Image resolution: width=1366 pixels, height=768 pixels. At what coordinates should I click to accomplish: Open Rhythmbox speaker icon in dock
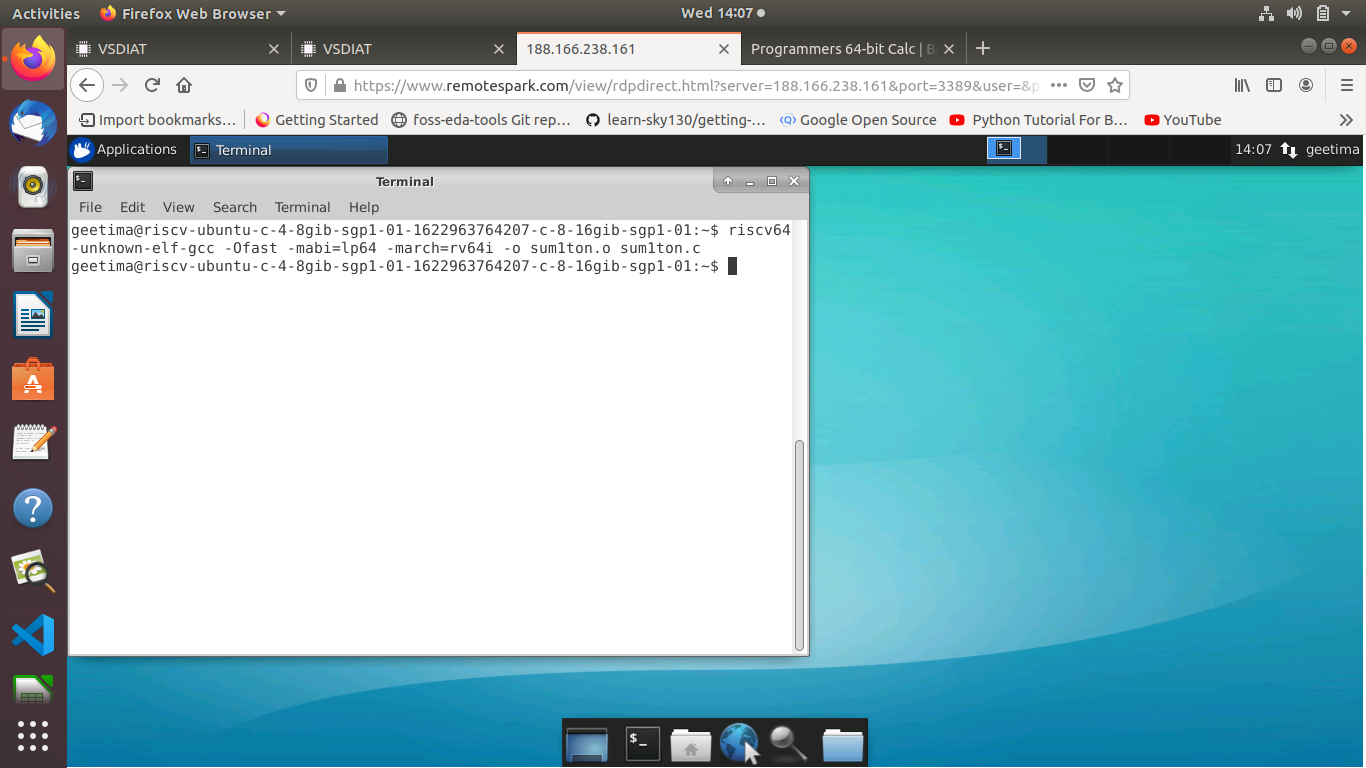(33, 186)
